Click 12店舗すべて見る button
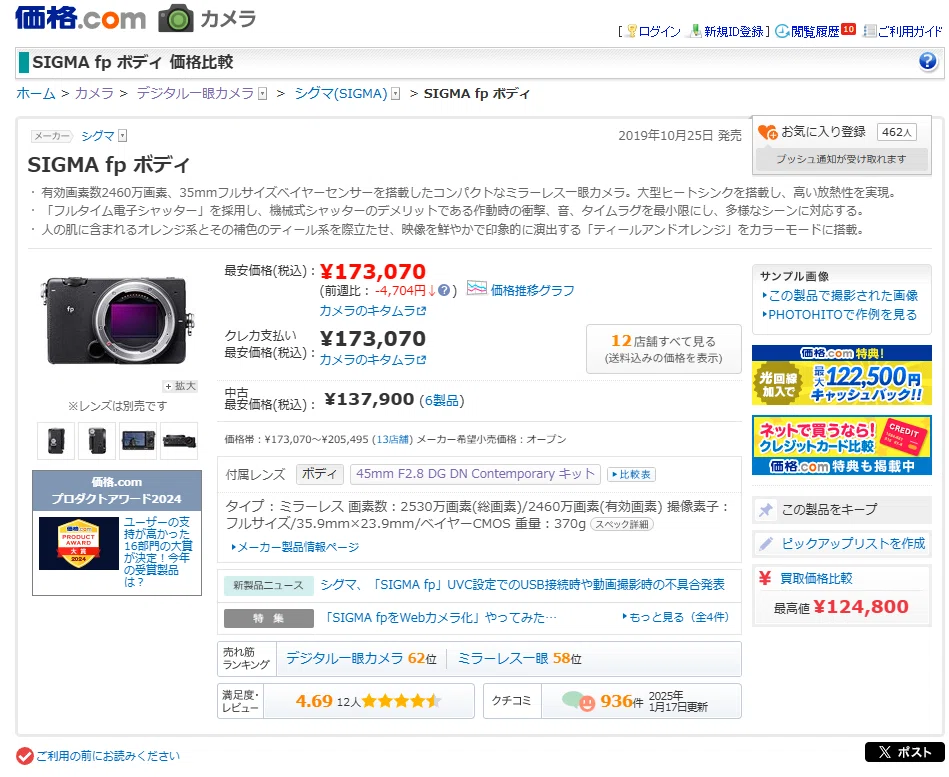The width and height of the screenshot is (949, 777). coord(663,349)
